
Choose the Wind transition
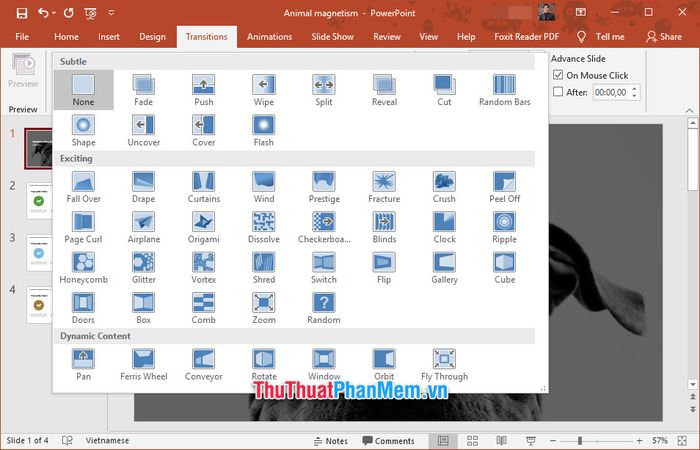(x=263, y=187)
